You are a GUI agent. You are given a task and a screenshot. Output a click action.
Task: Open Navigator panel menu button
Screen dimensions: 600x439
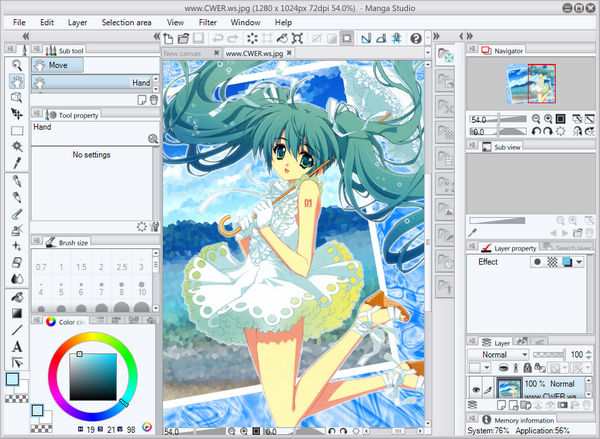tap(473, 49)
